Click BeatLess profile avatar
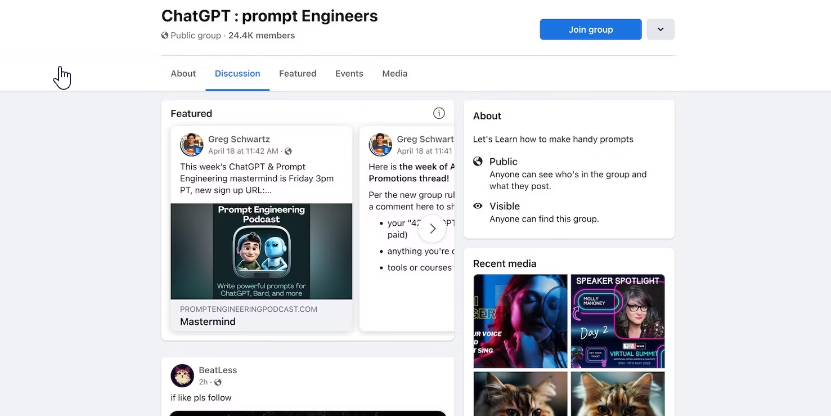Viewport: 831px width, 416px height. (182, 375)
